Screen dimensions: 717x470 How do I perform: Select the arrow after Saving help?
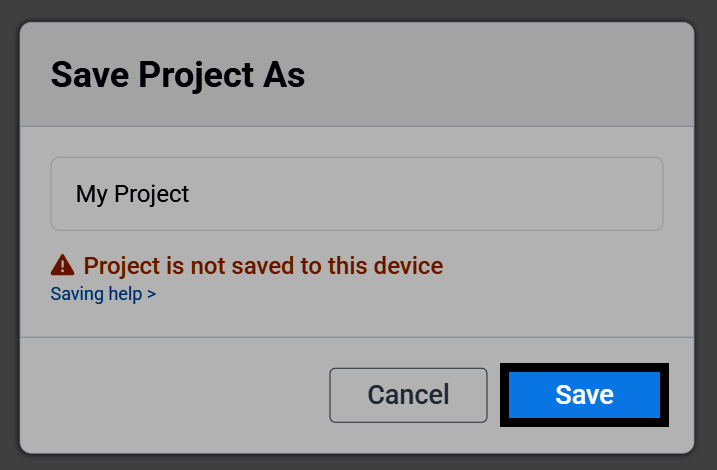[151, 294]
